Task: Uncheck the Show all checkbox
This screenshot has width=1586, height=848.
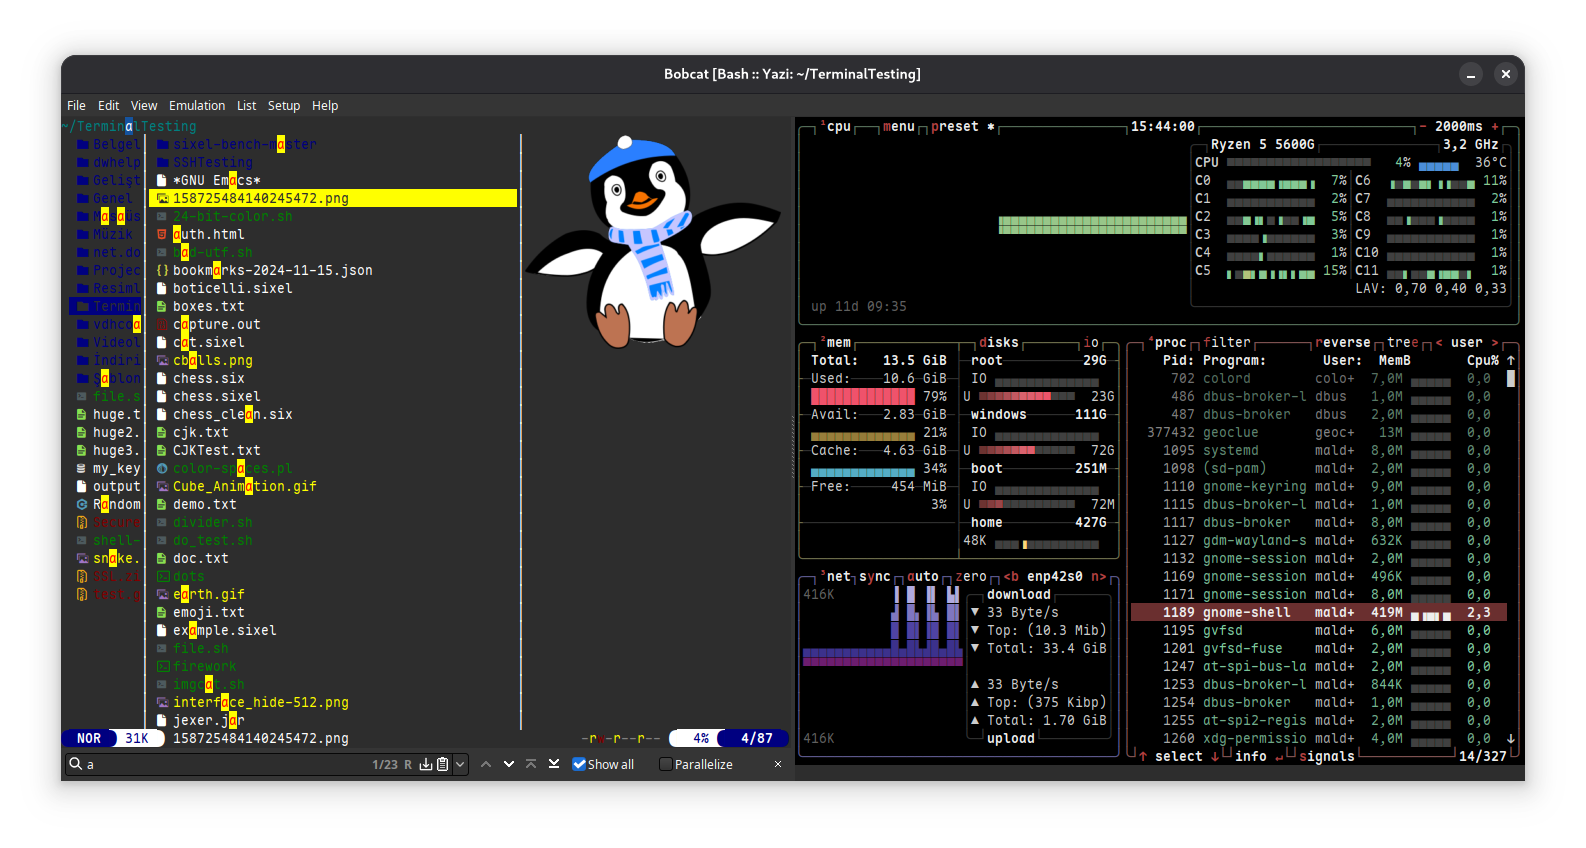Action: coord(579,764)
